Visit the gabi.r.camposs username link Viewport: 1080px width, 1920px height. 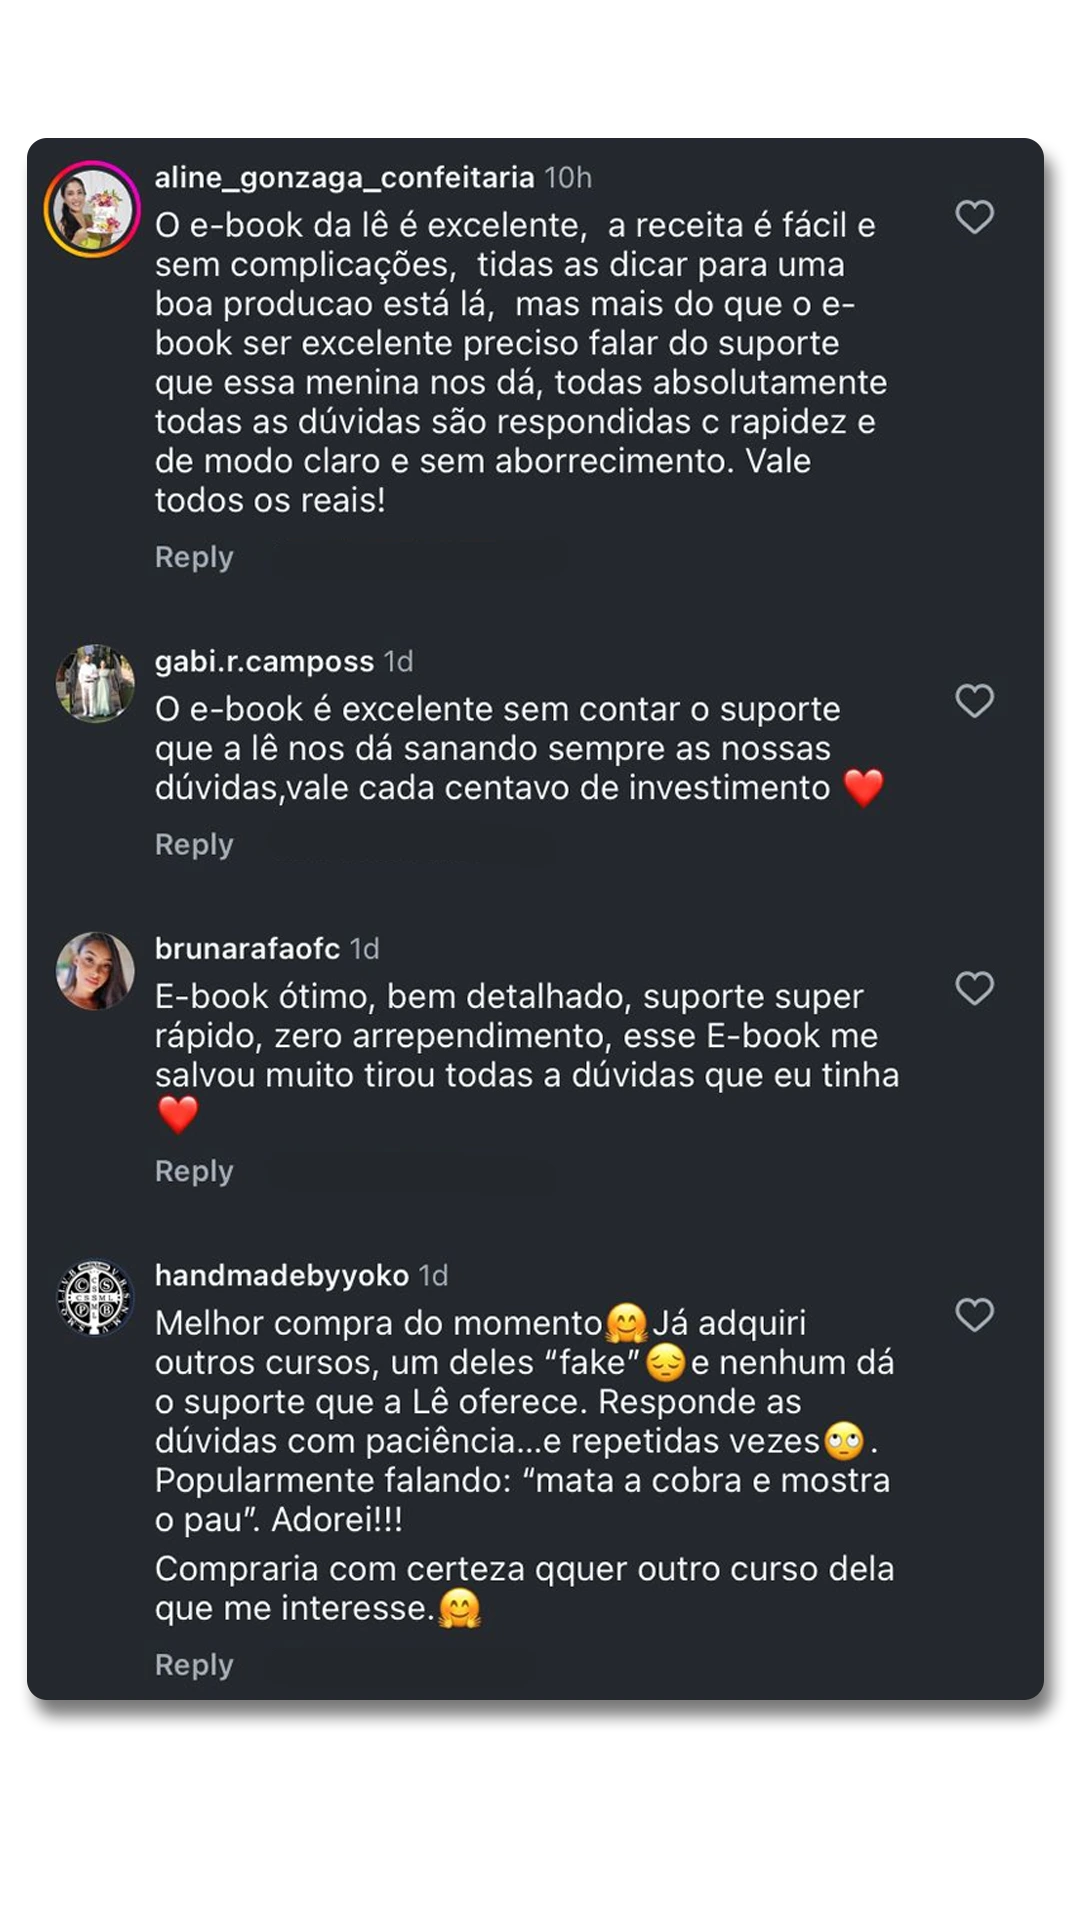[x=264, y=662]
